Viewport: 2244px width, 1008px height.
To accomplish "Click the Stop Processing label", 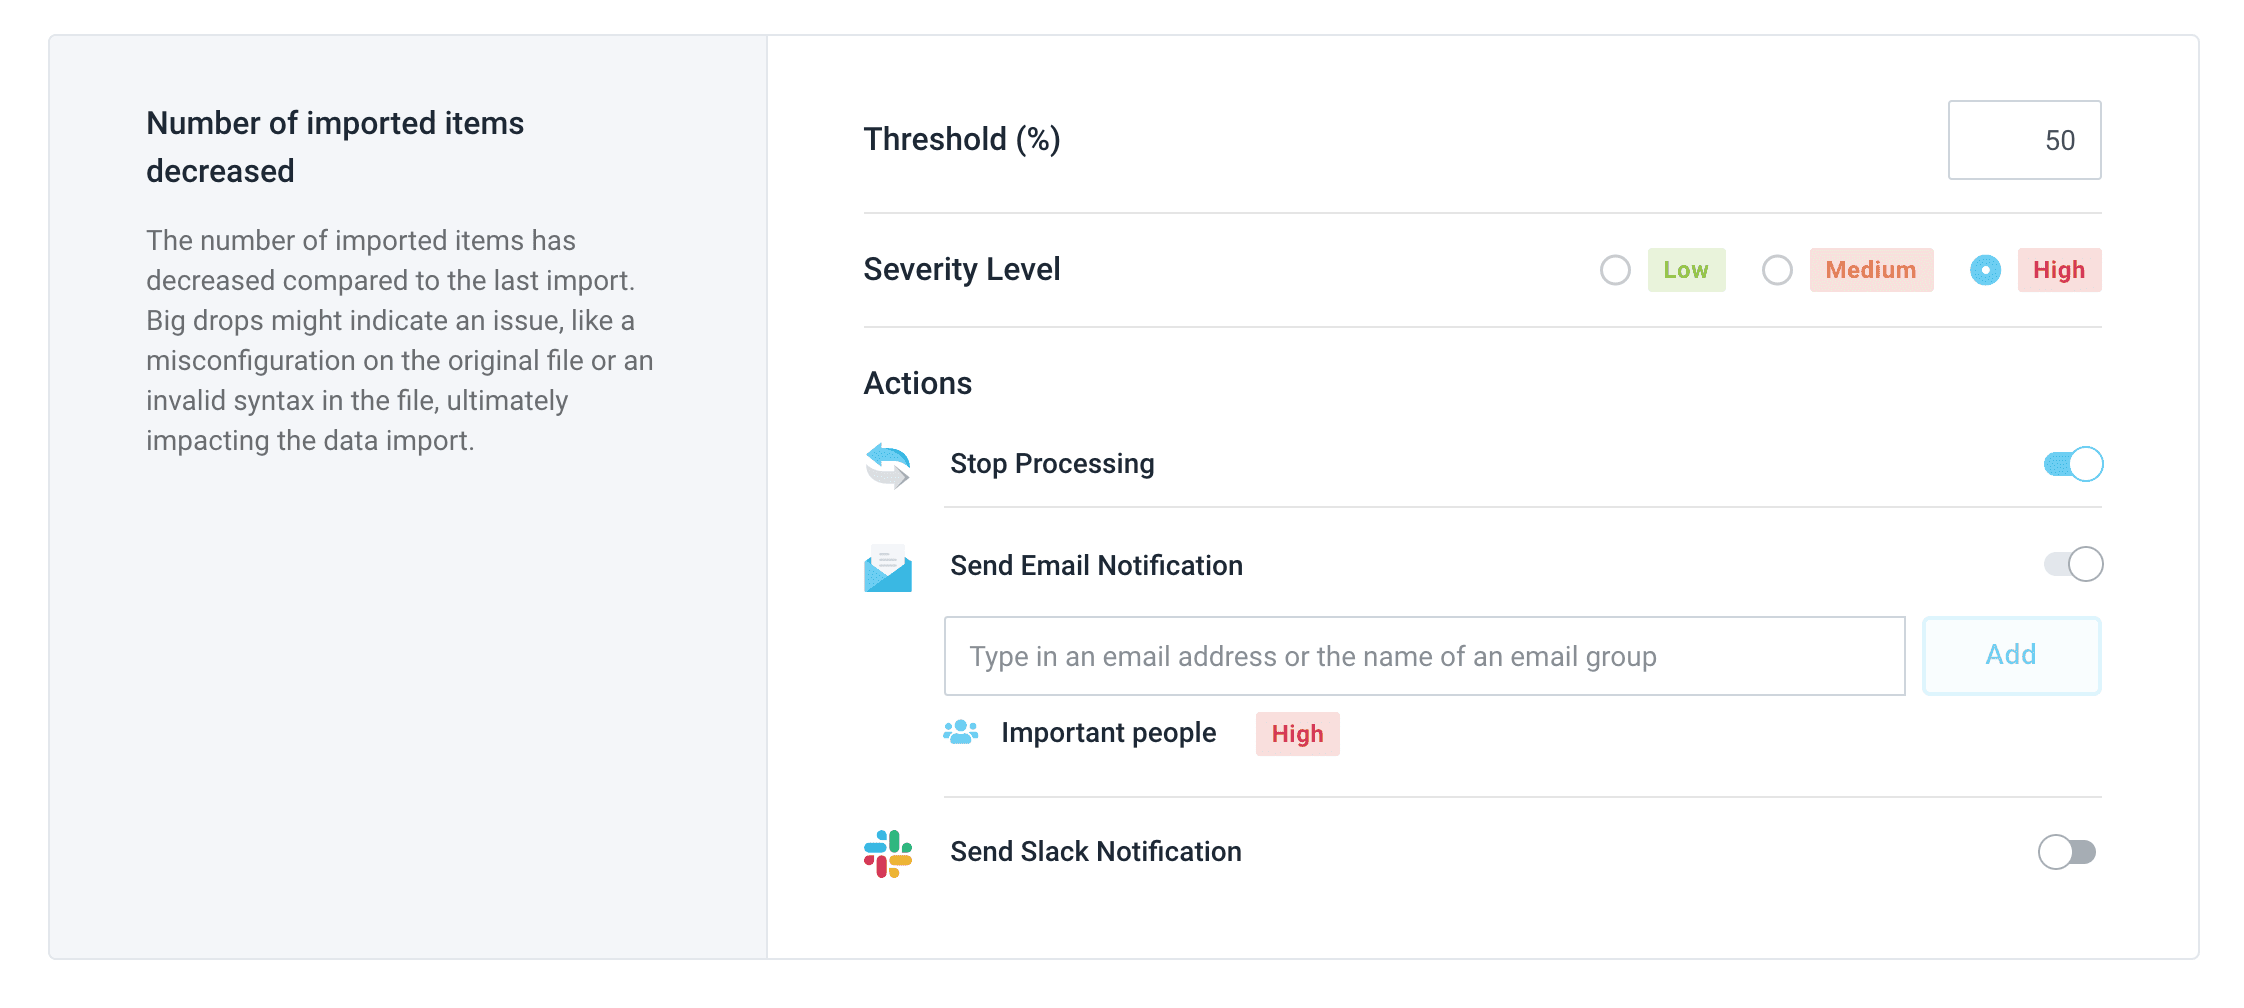I will pyautogui.click(x=1052, y=464).
